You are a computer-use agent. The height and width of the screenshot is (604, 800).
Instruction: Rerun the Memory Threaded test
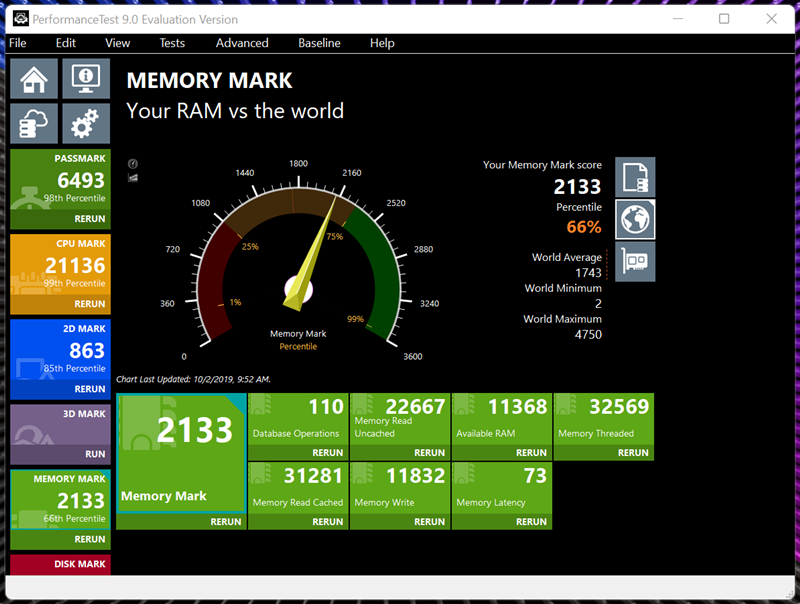[x=633, y=453]
